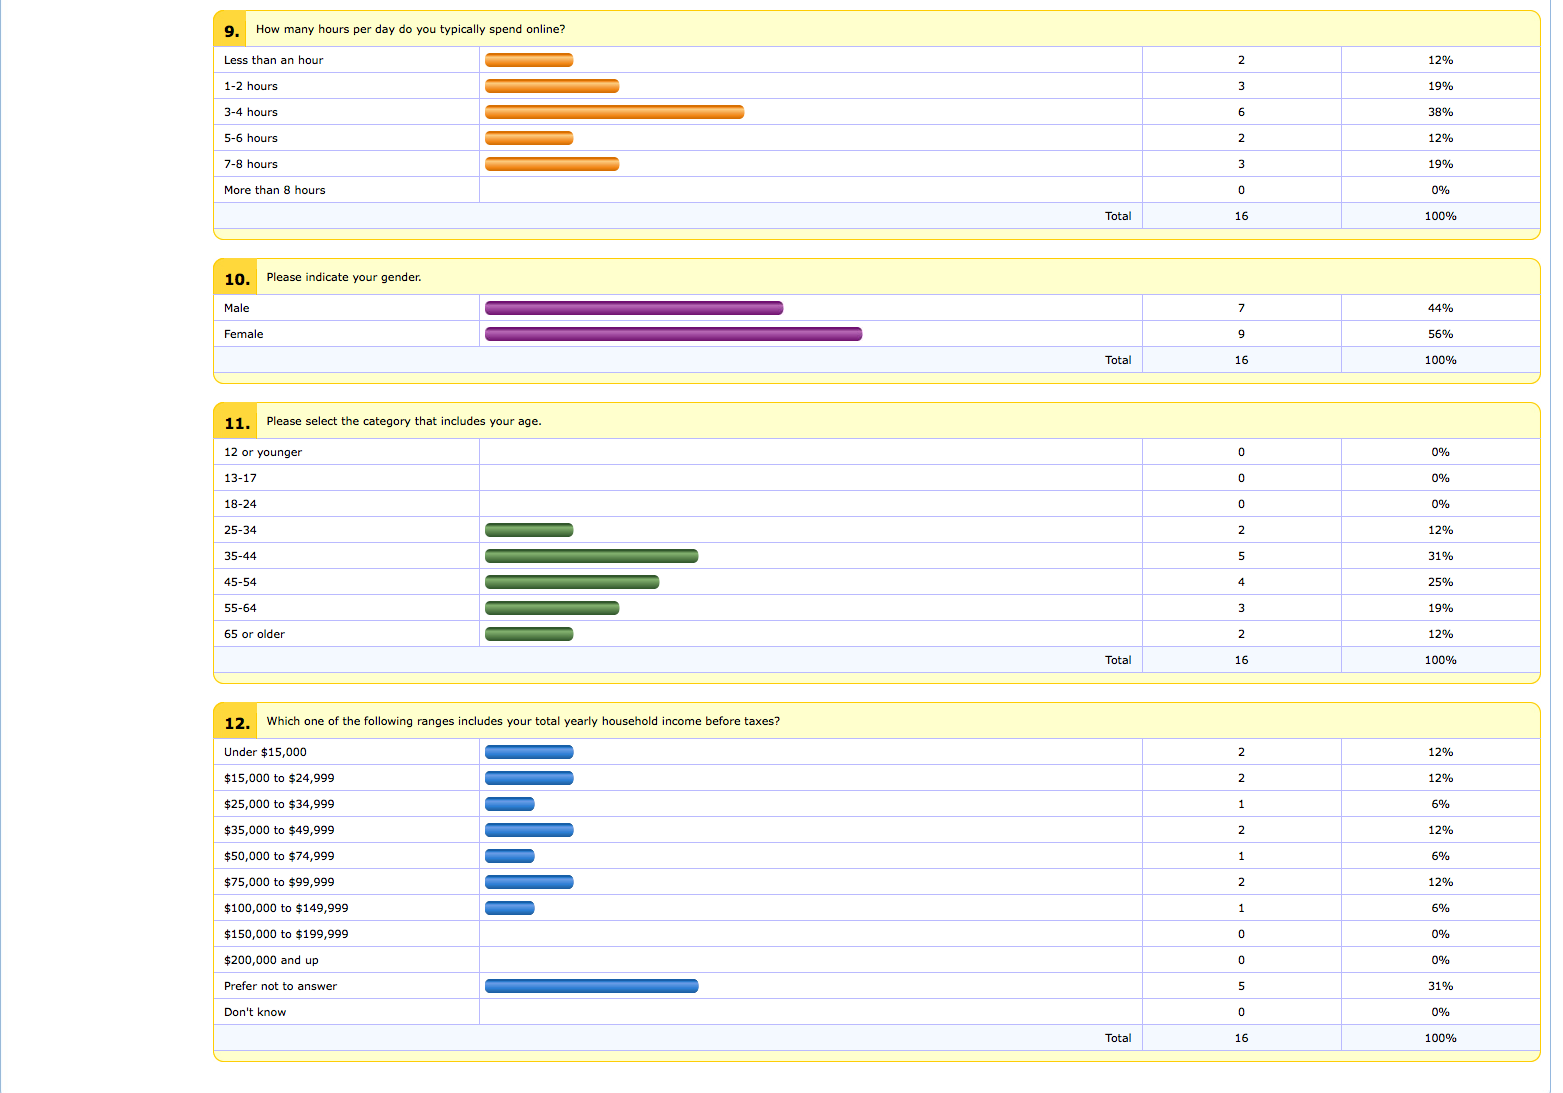
Task: Click the yearly household income question text
Action: pyautogui.click(x=523, y=721)
